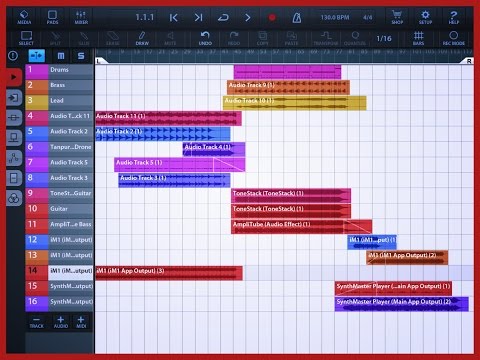Viewport: 480px width, 360px height.
Task: Change the 130.0 BPM tempo value
Action: point(335,17)
